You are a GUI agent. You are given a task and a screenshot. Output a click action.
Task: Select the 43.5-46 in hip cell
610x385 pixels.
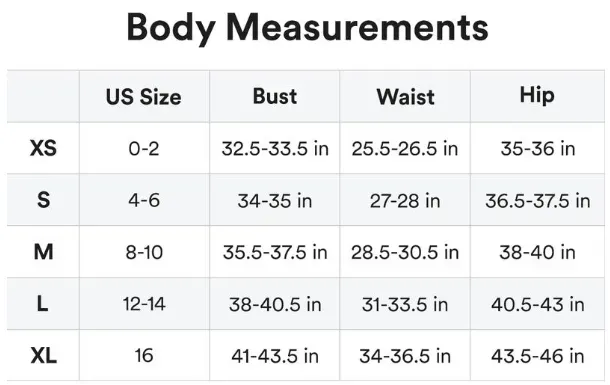(538, 356)
